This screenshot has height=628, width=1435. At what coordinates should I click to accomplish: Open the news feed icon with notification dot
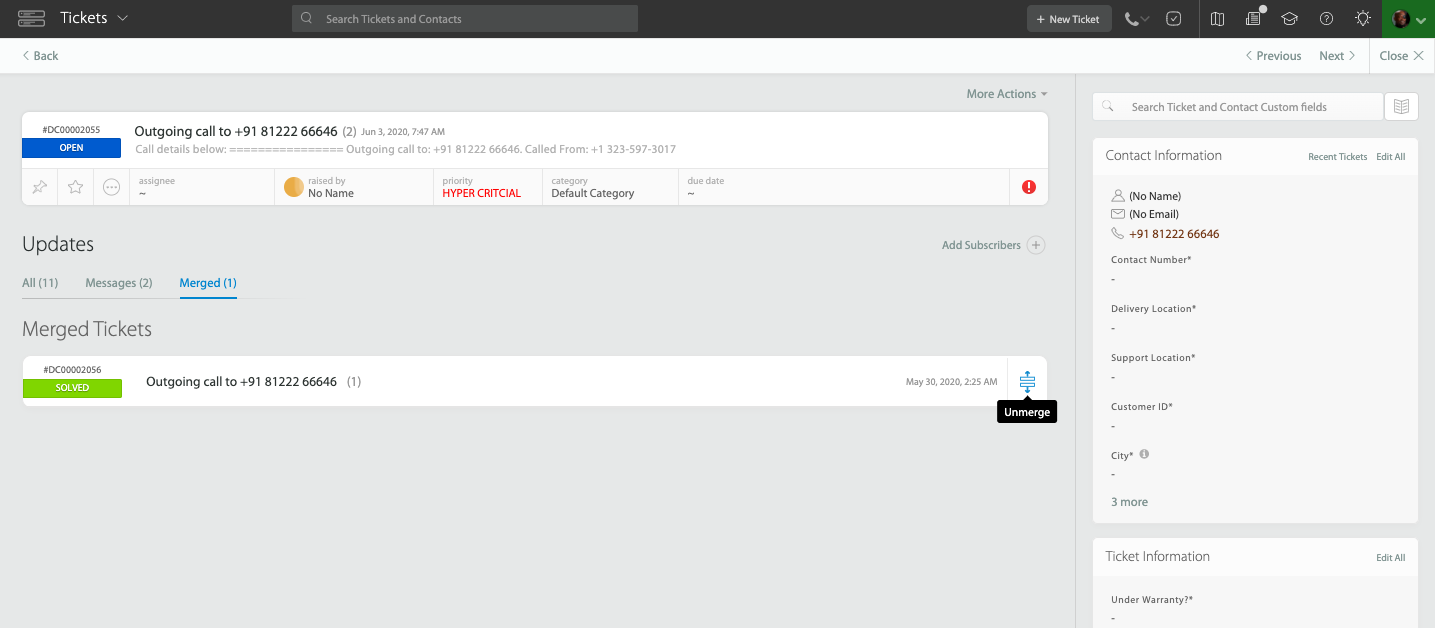pyautogui.click(x=1253, y=19)
